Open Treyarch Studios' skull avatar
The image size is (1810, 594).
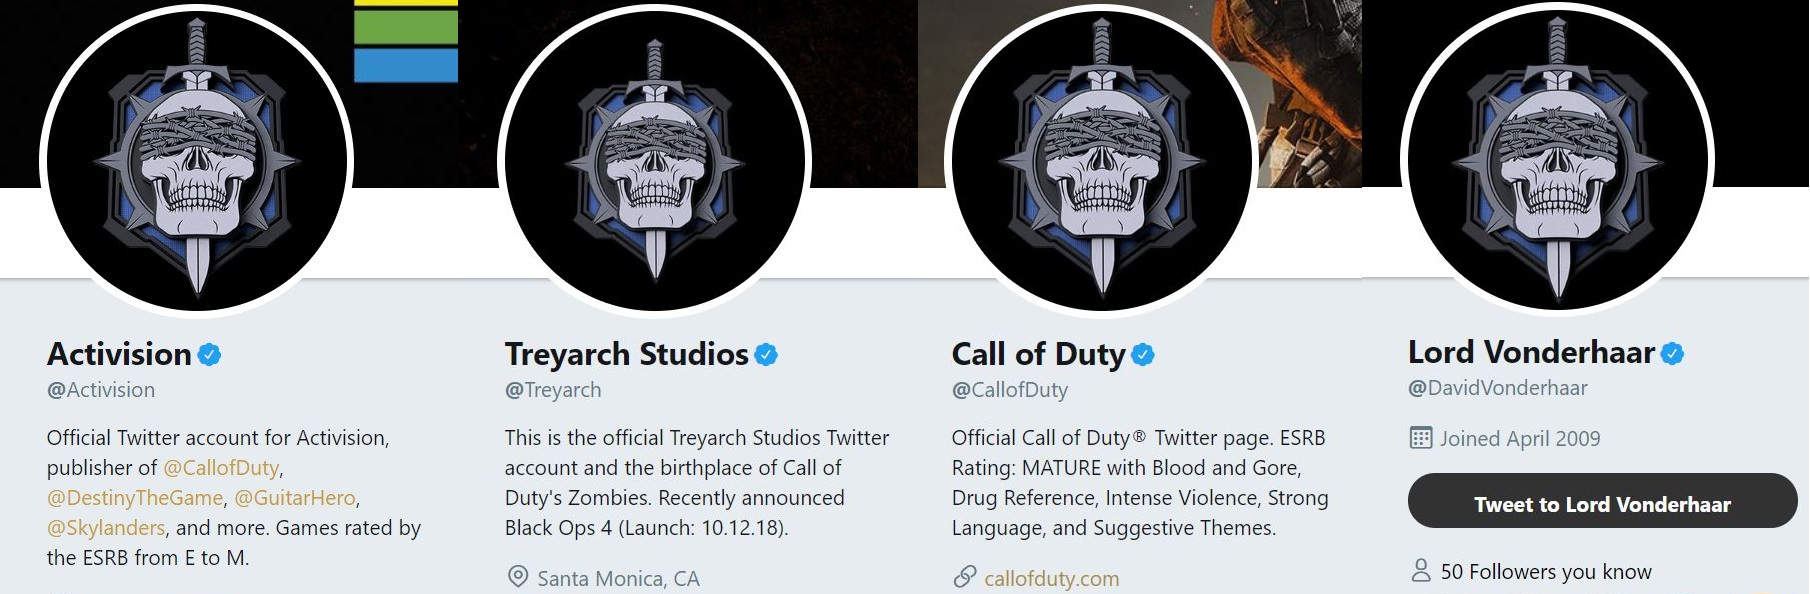654,162
